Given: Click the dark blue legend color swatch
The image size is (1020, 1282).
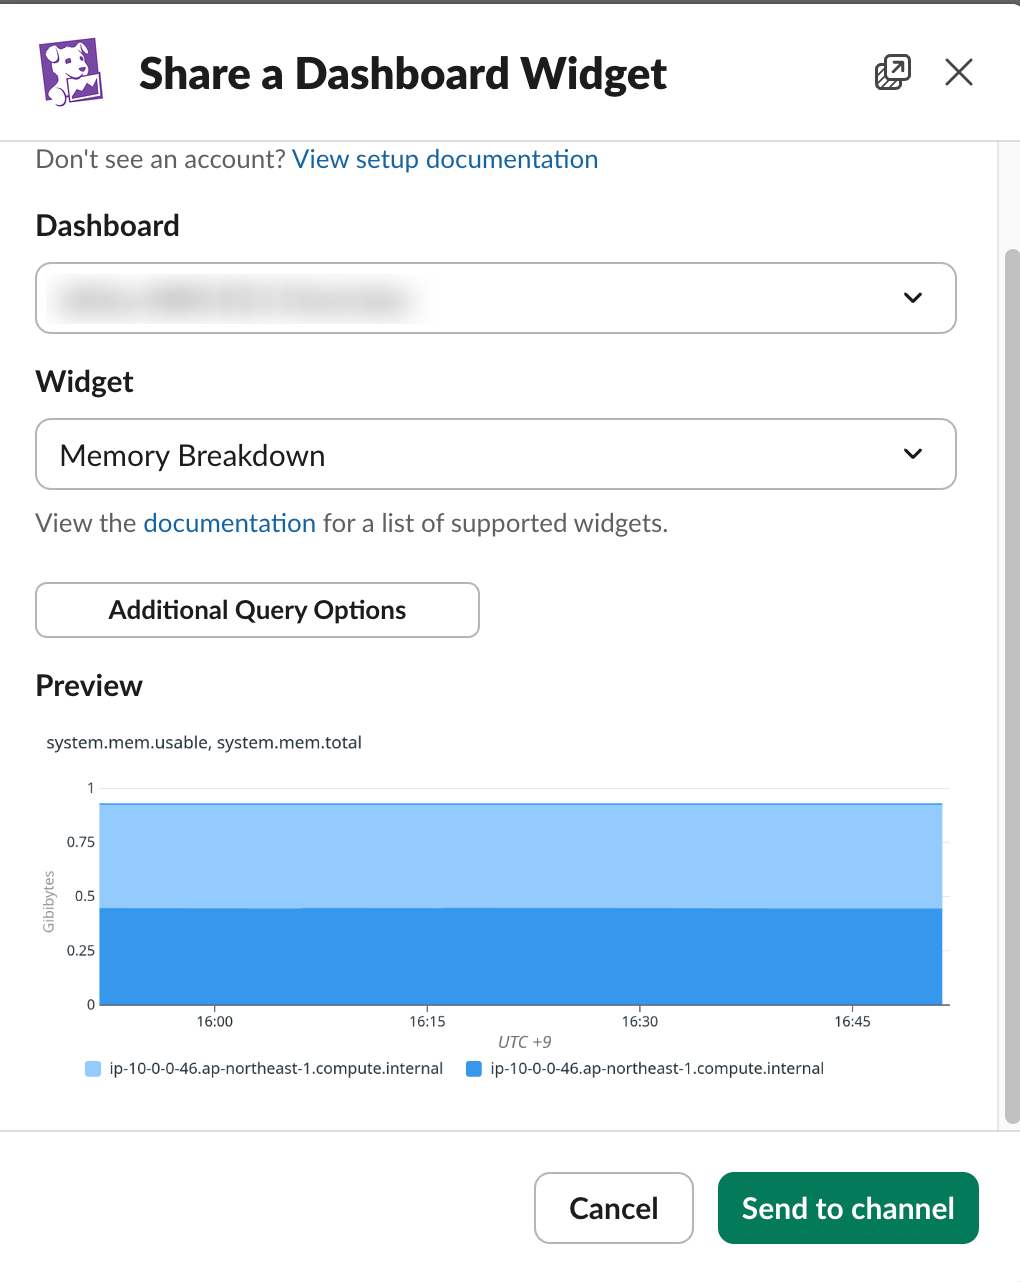Looking at the screenshot, I should point(473,1068).
